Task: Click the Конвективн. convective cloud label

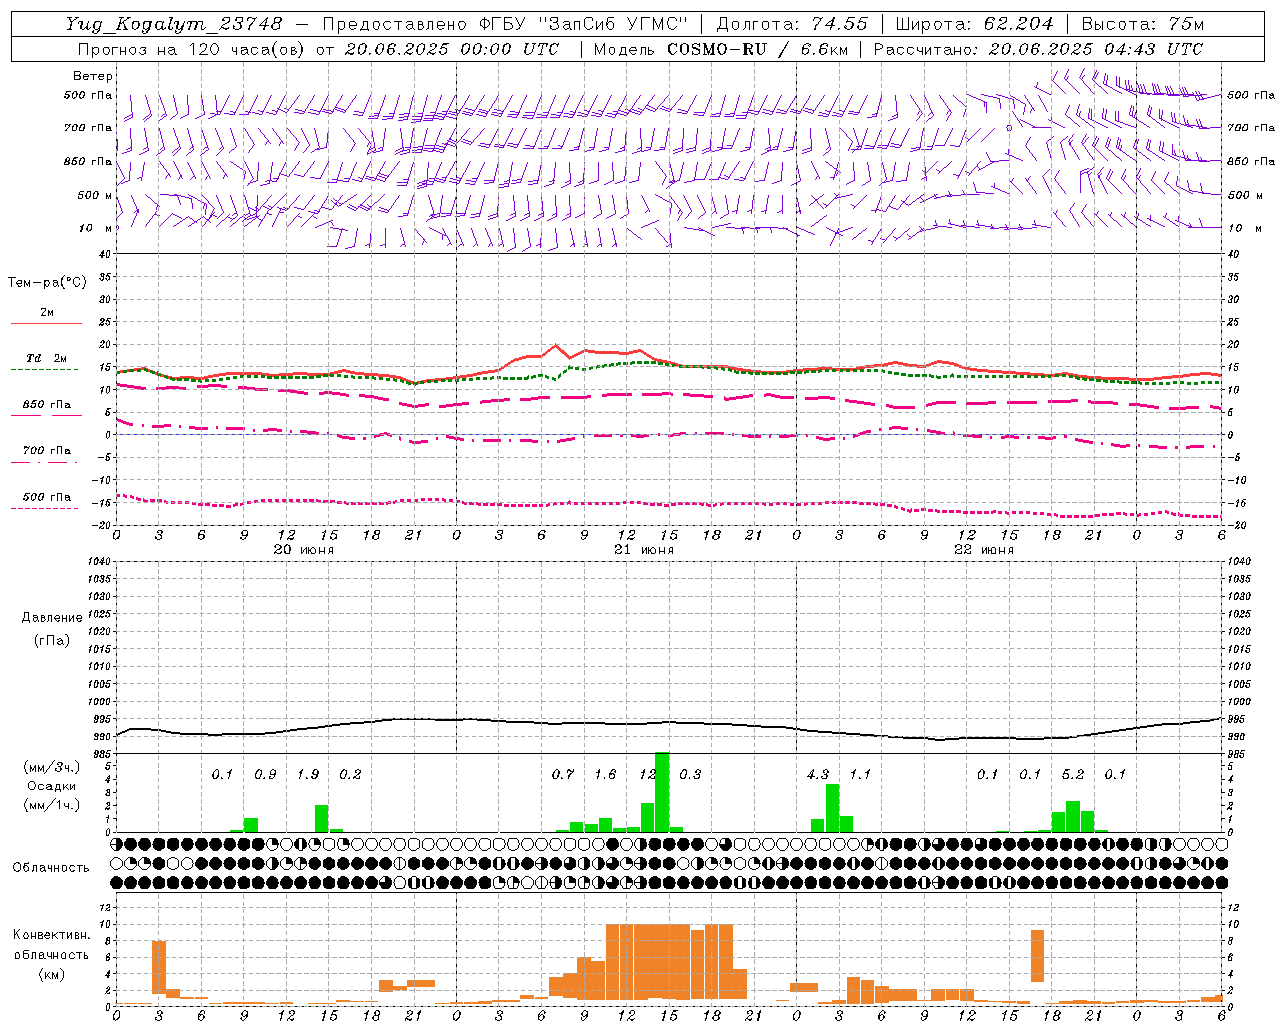Action: (x=51, y=934)
